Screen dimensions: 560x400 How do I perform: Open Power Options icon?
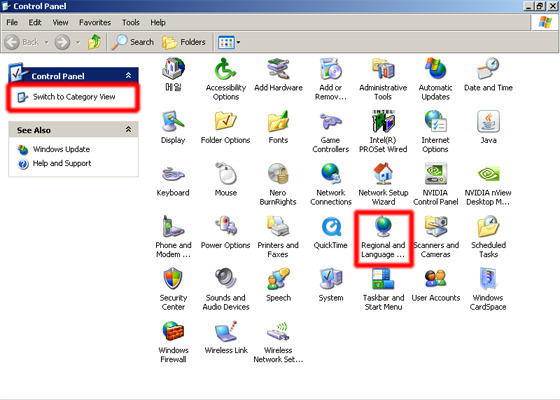tap(225, 232)
